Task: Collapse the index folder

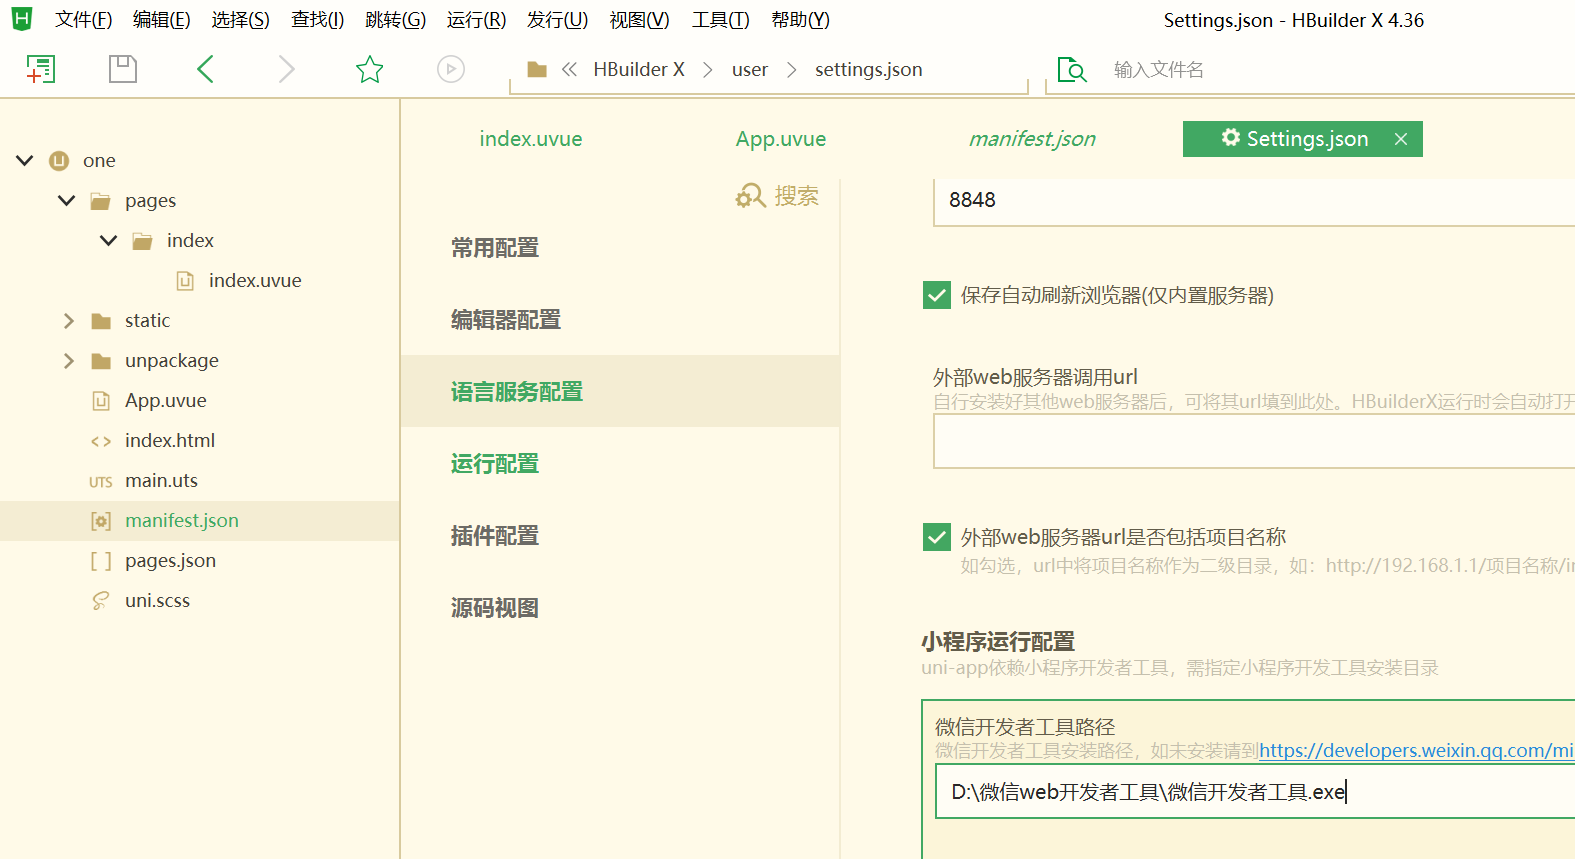Action: pyautogui.click(x=109, y=240)
